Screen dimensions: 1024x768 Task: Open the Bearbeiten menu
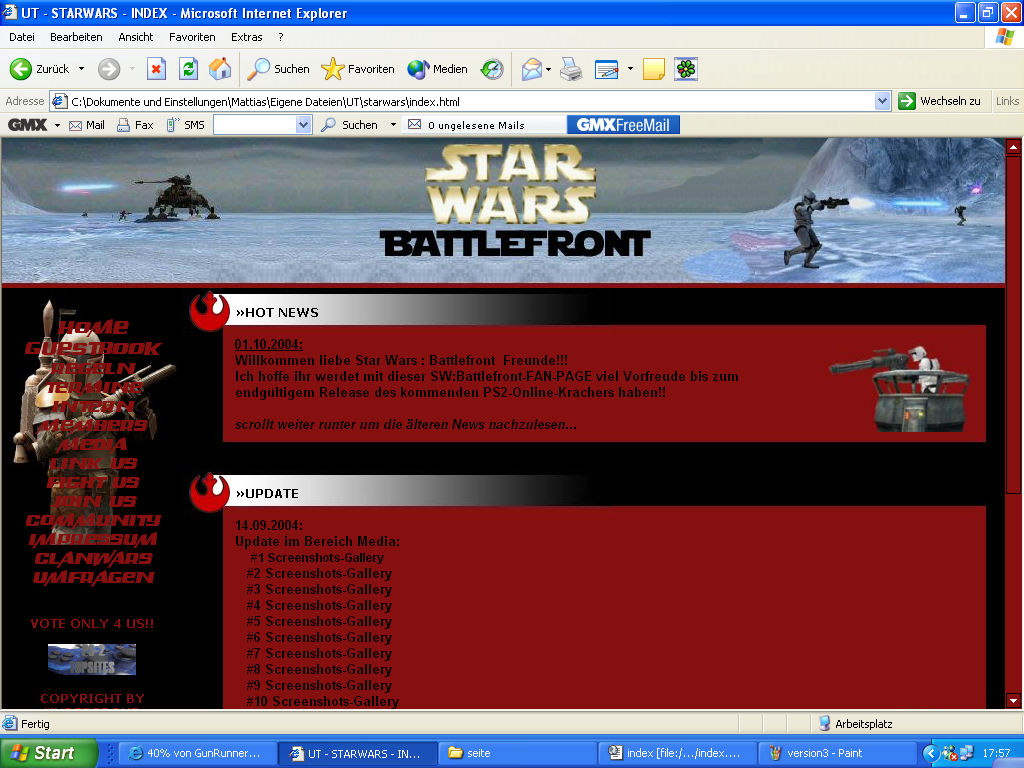76,37
